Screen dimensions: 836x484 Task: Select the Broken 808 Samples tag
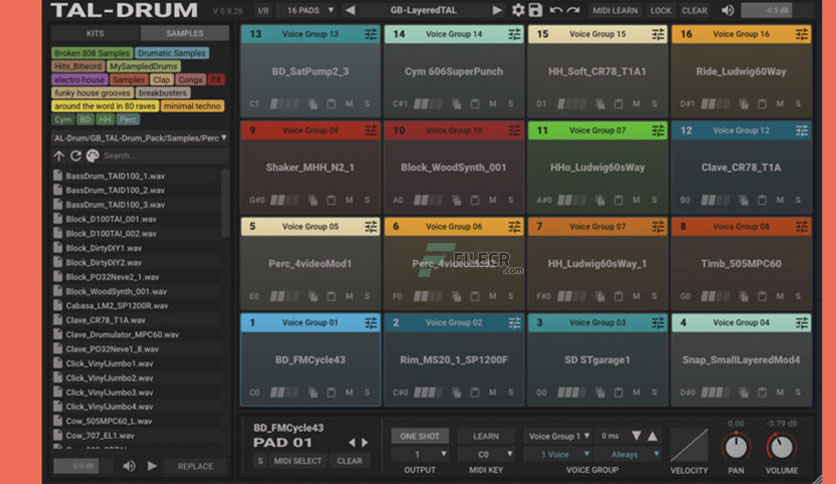92,53
